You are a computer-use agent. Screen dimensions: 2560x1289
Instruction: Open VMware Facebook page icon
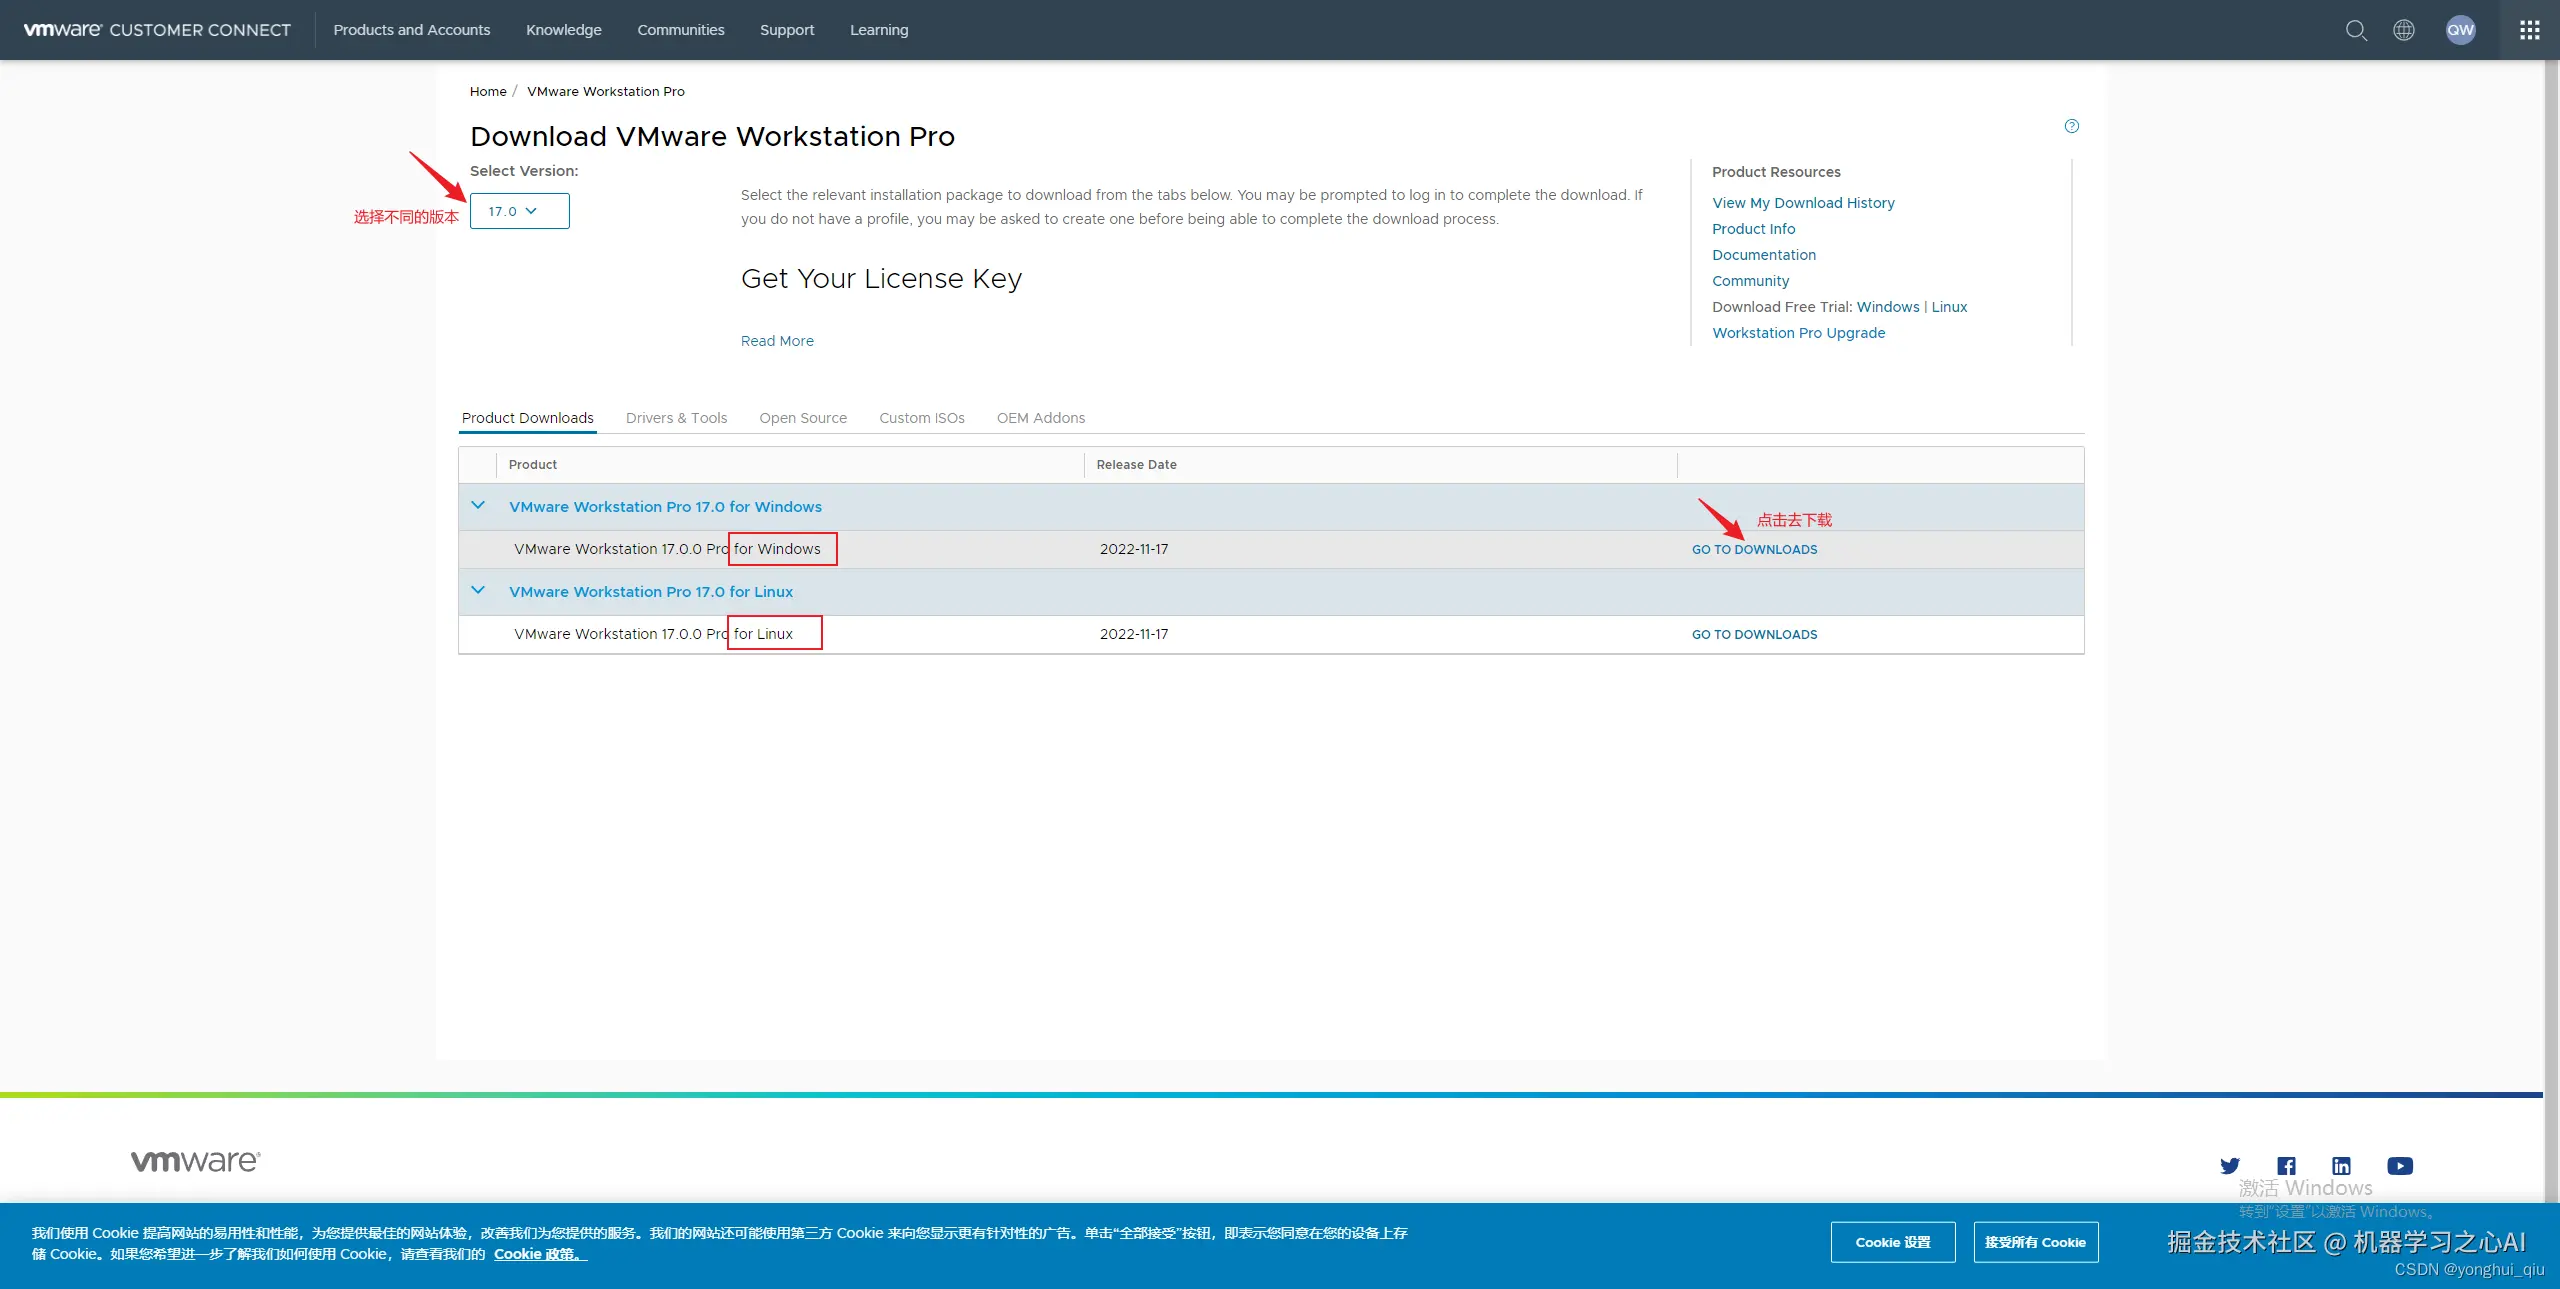pos(2286,1166)
